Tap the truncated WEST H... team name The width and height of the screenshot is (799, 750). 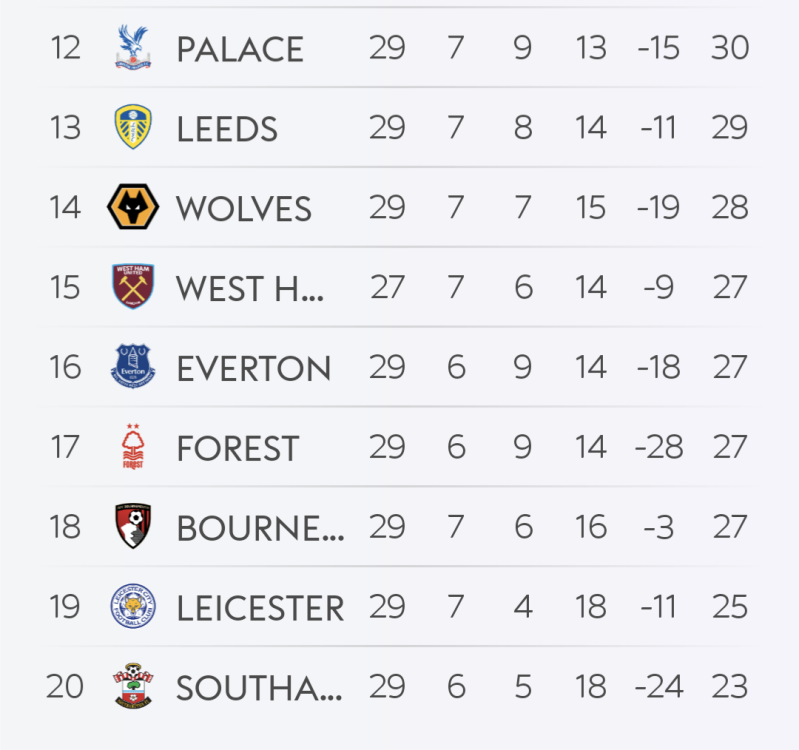[250, 288]
